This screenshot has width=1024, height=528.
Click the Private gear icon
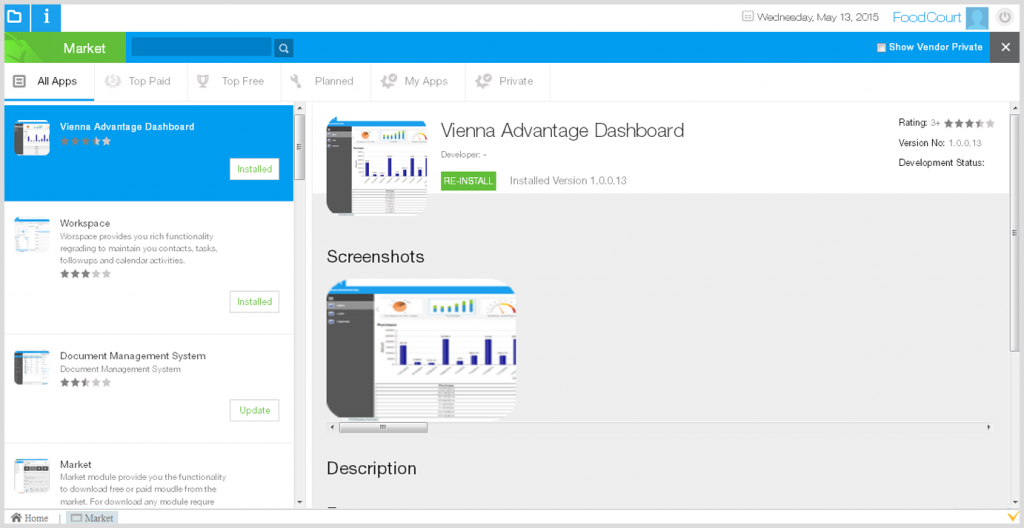click(483, 81)
